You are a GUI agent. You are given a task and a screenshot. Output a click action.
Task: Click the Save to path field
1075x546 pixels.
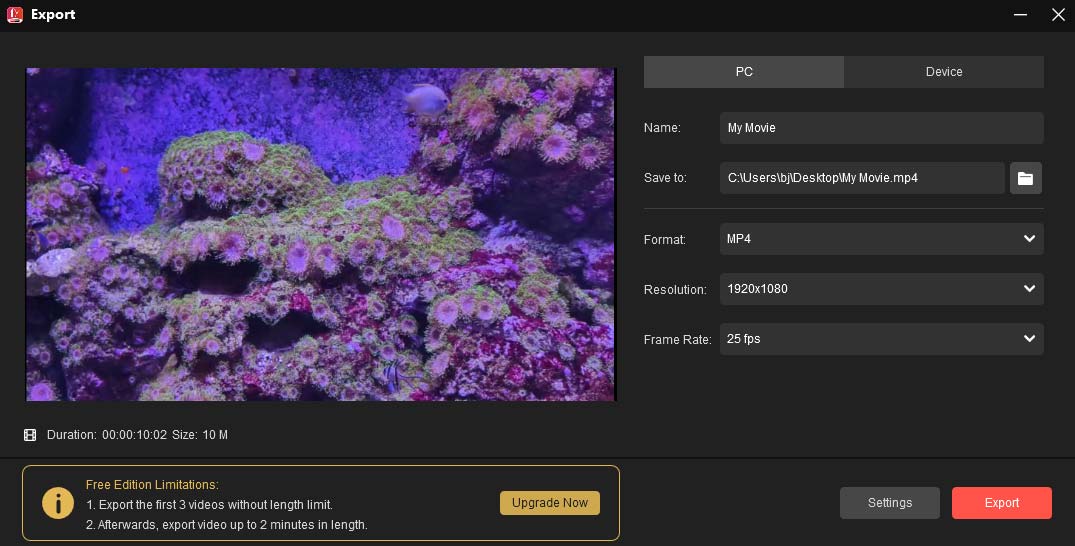pyautogui.click(x=862, y=178)
